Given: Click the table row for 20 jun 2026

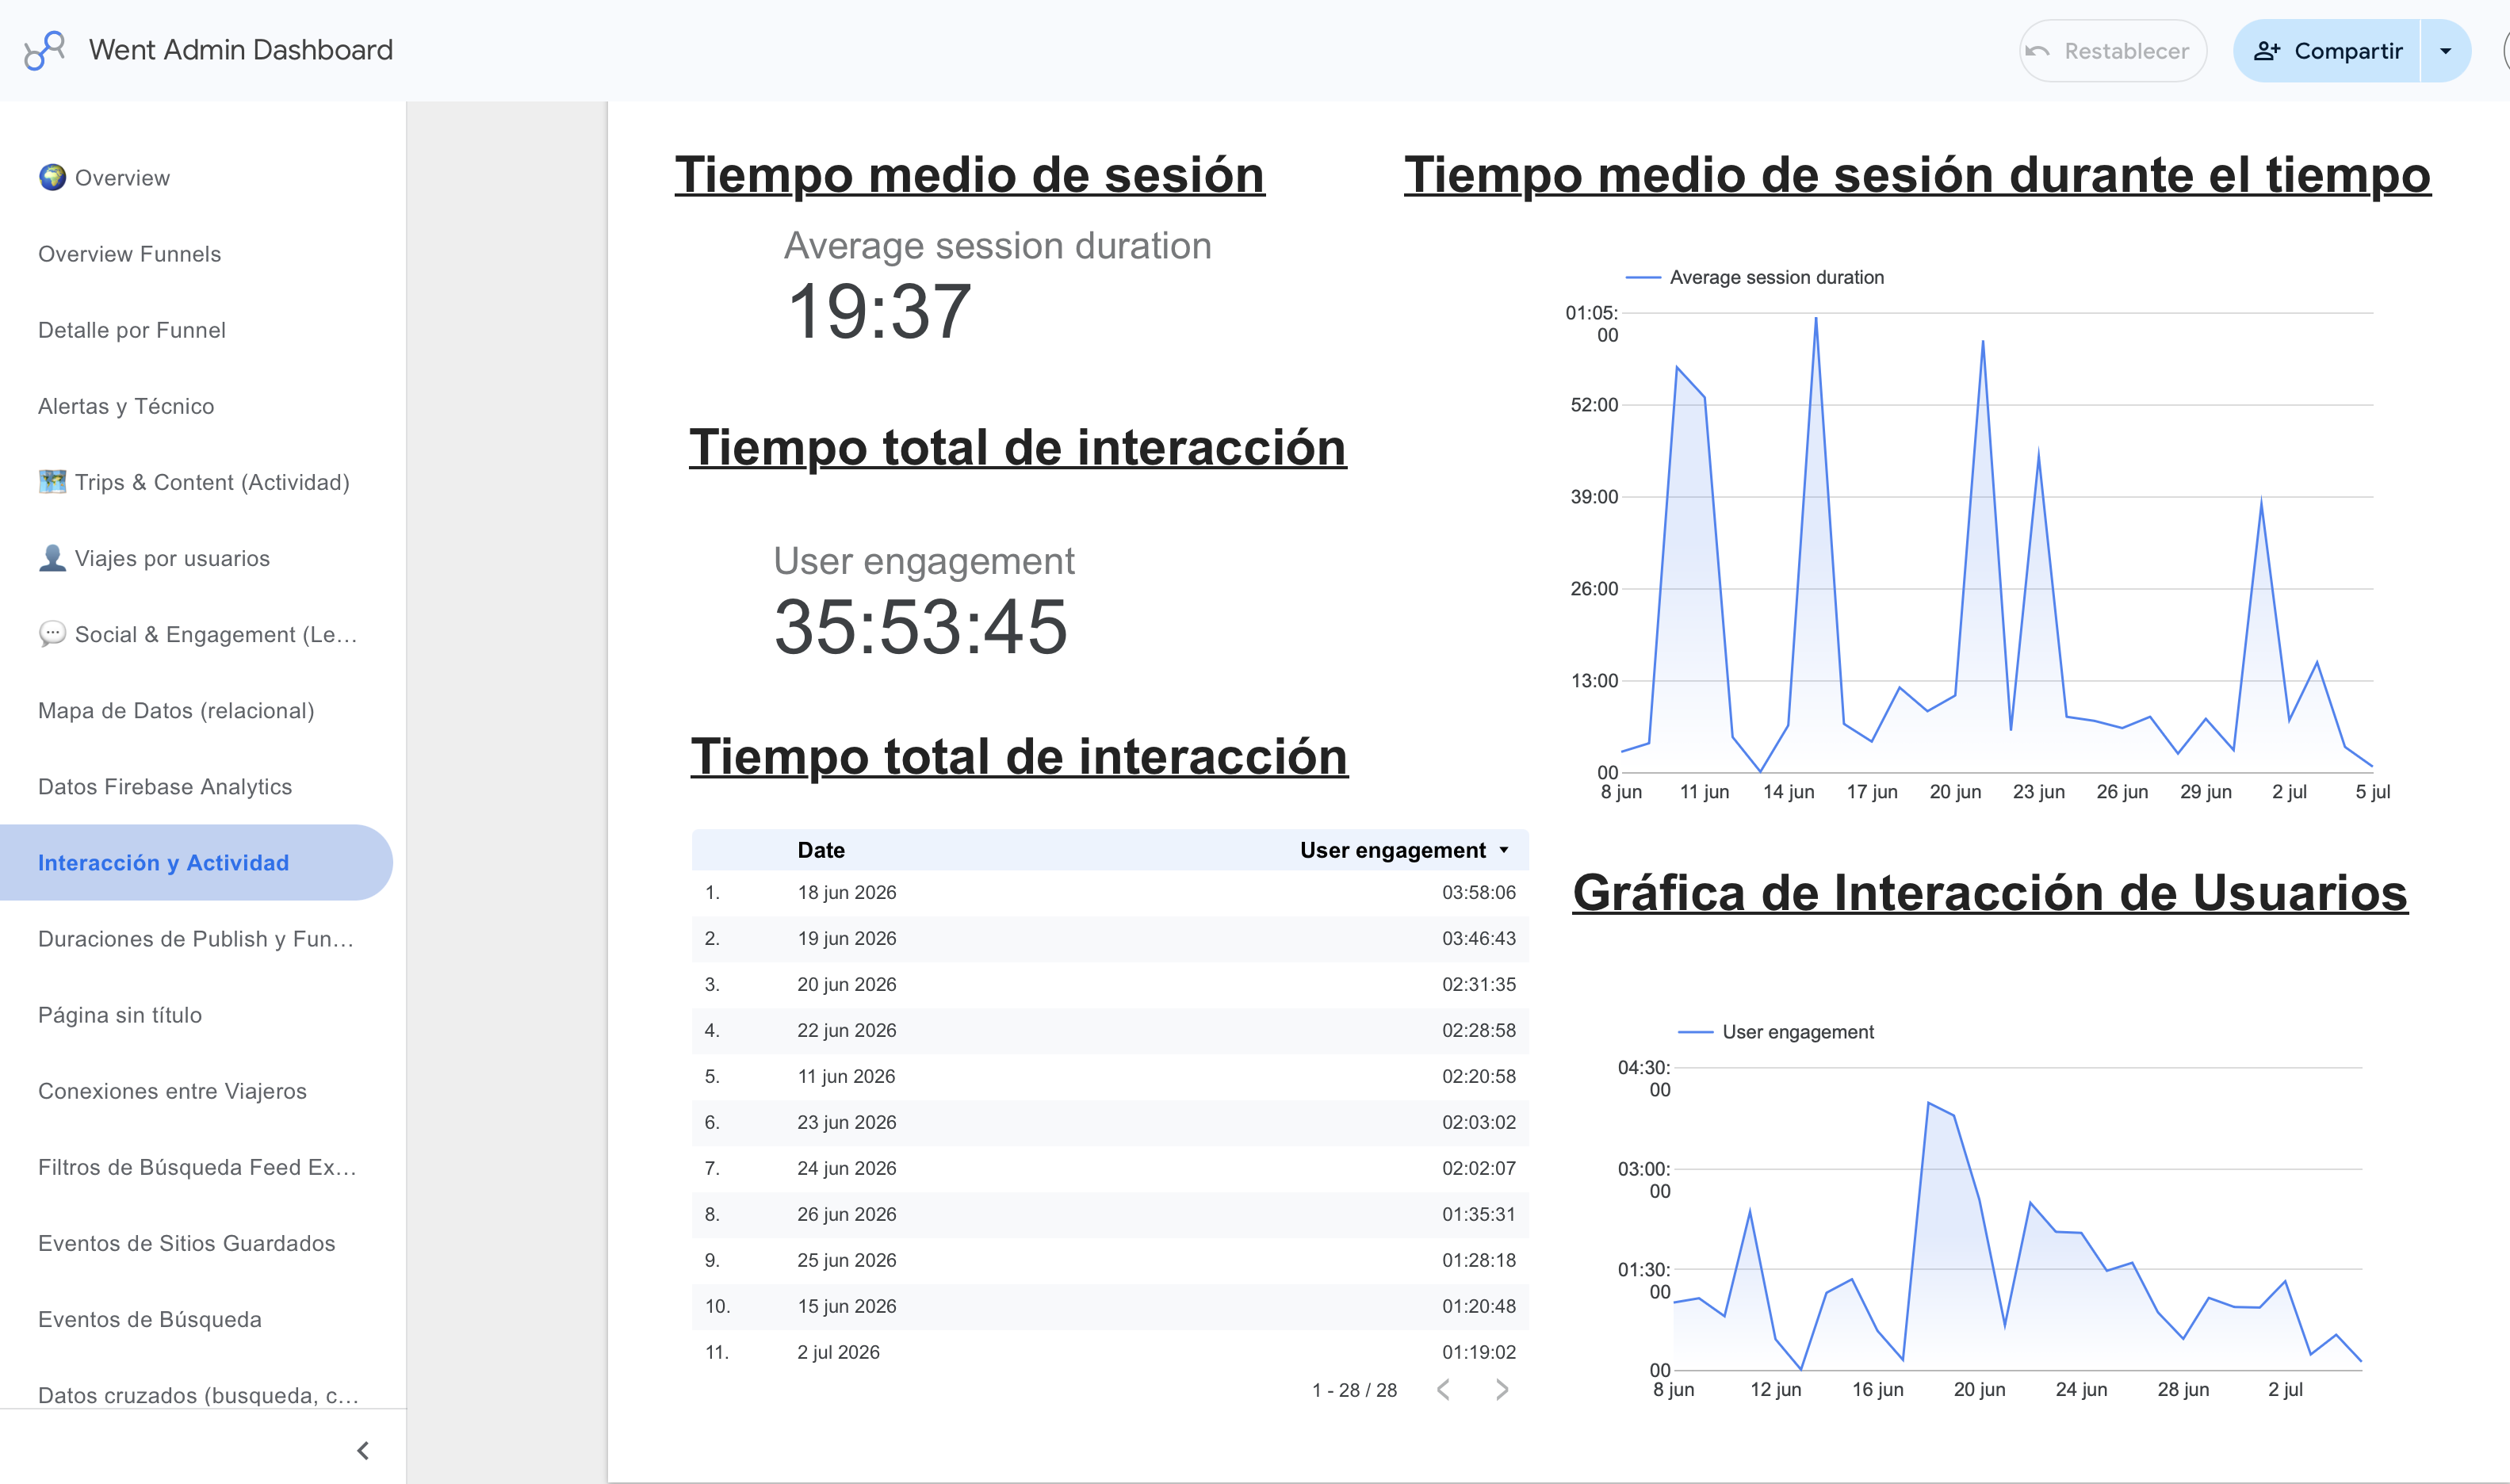Looking at the screenshot, I should tap(1110, 984).
